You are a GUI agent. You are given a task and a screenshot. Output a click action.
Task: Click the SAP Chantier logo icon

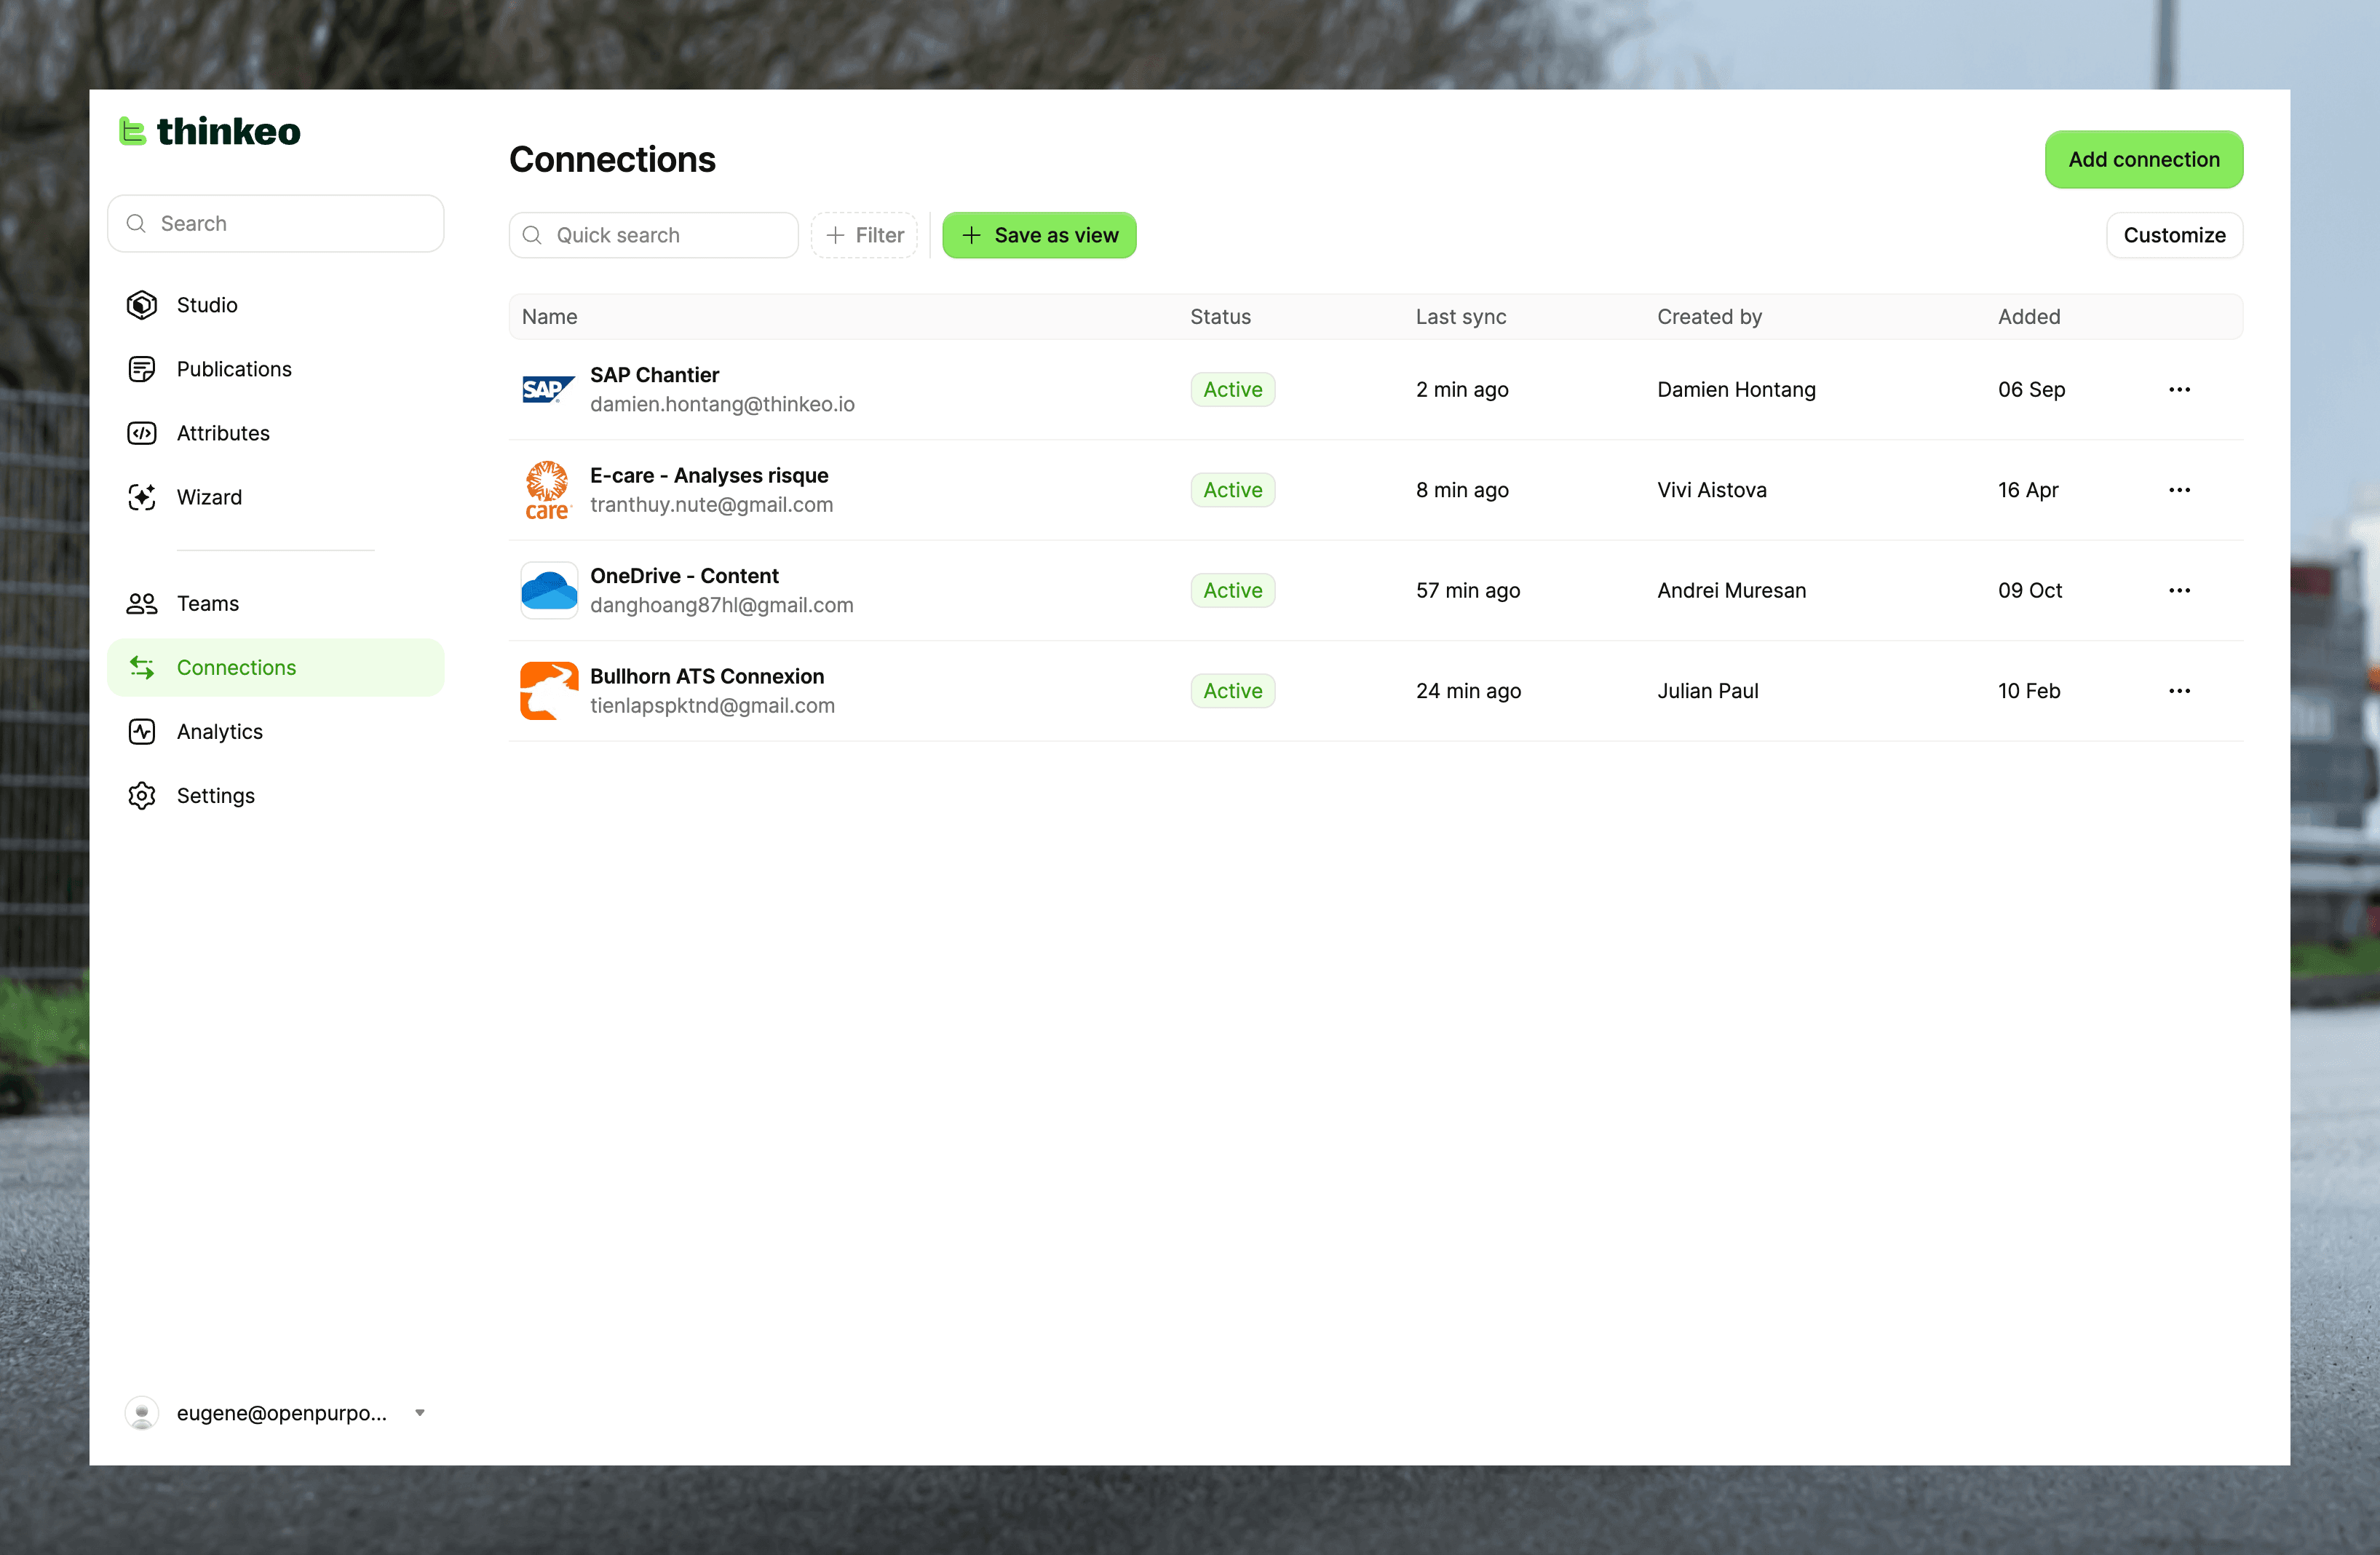pyautogui.click(x=548, y=389)
